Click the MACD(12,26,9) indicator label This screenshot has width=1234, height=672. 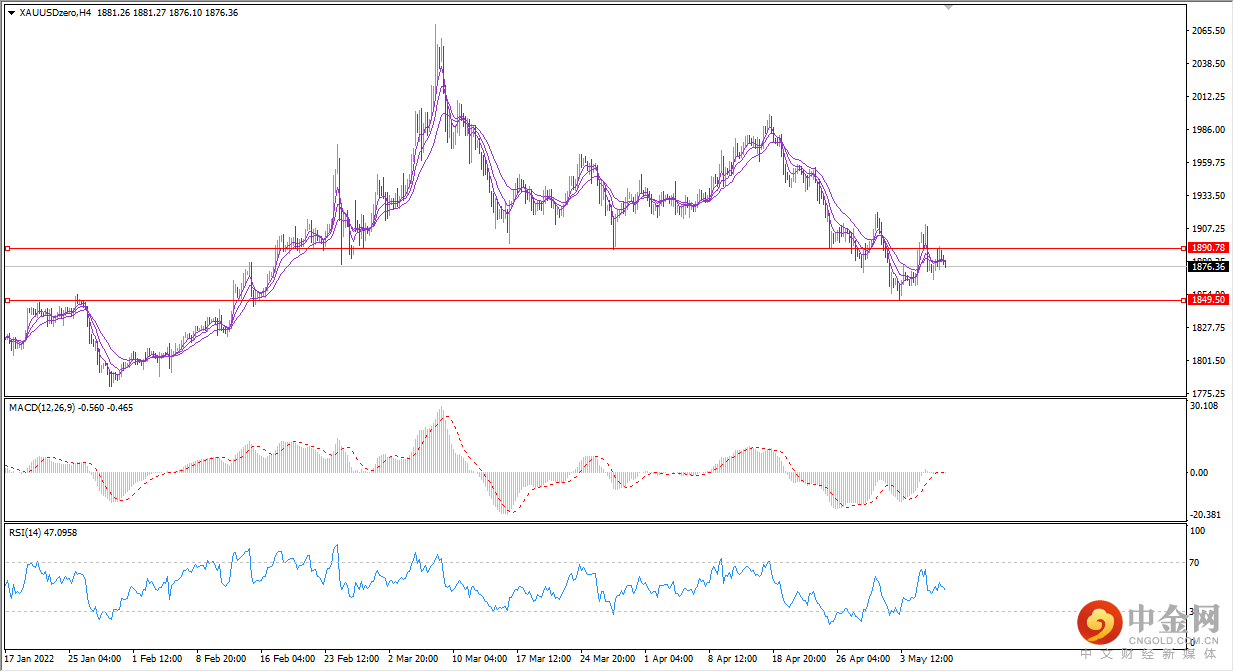coord(40,408)
